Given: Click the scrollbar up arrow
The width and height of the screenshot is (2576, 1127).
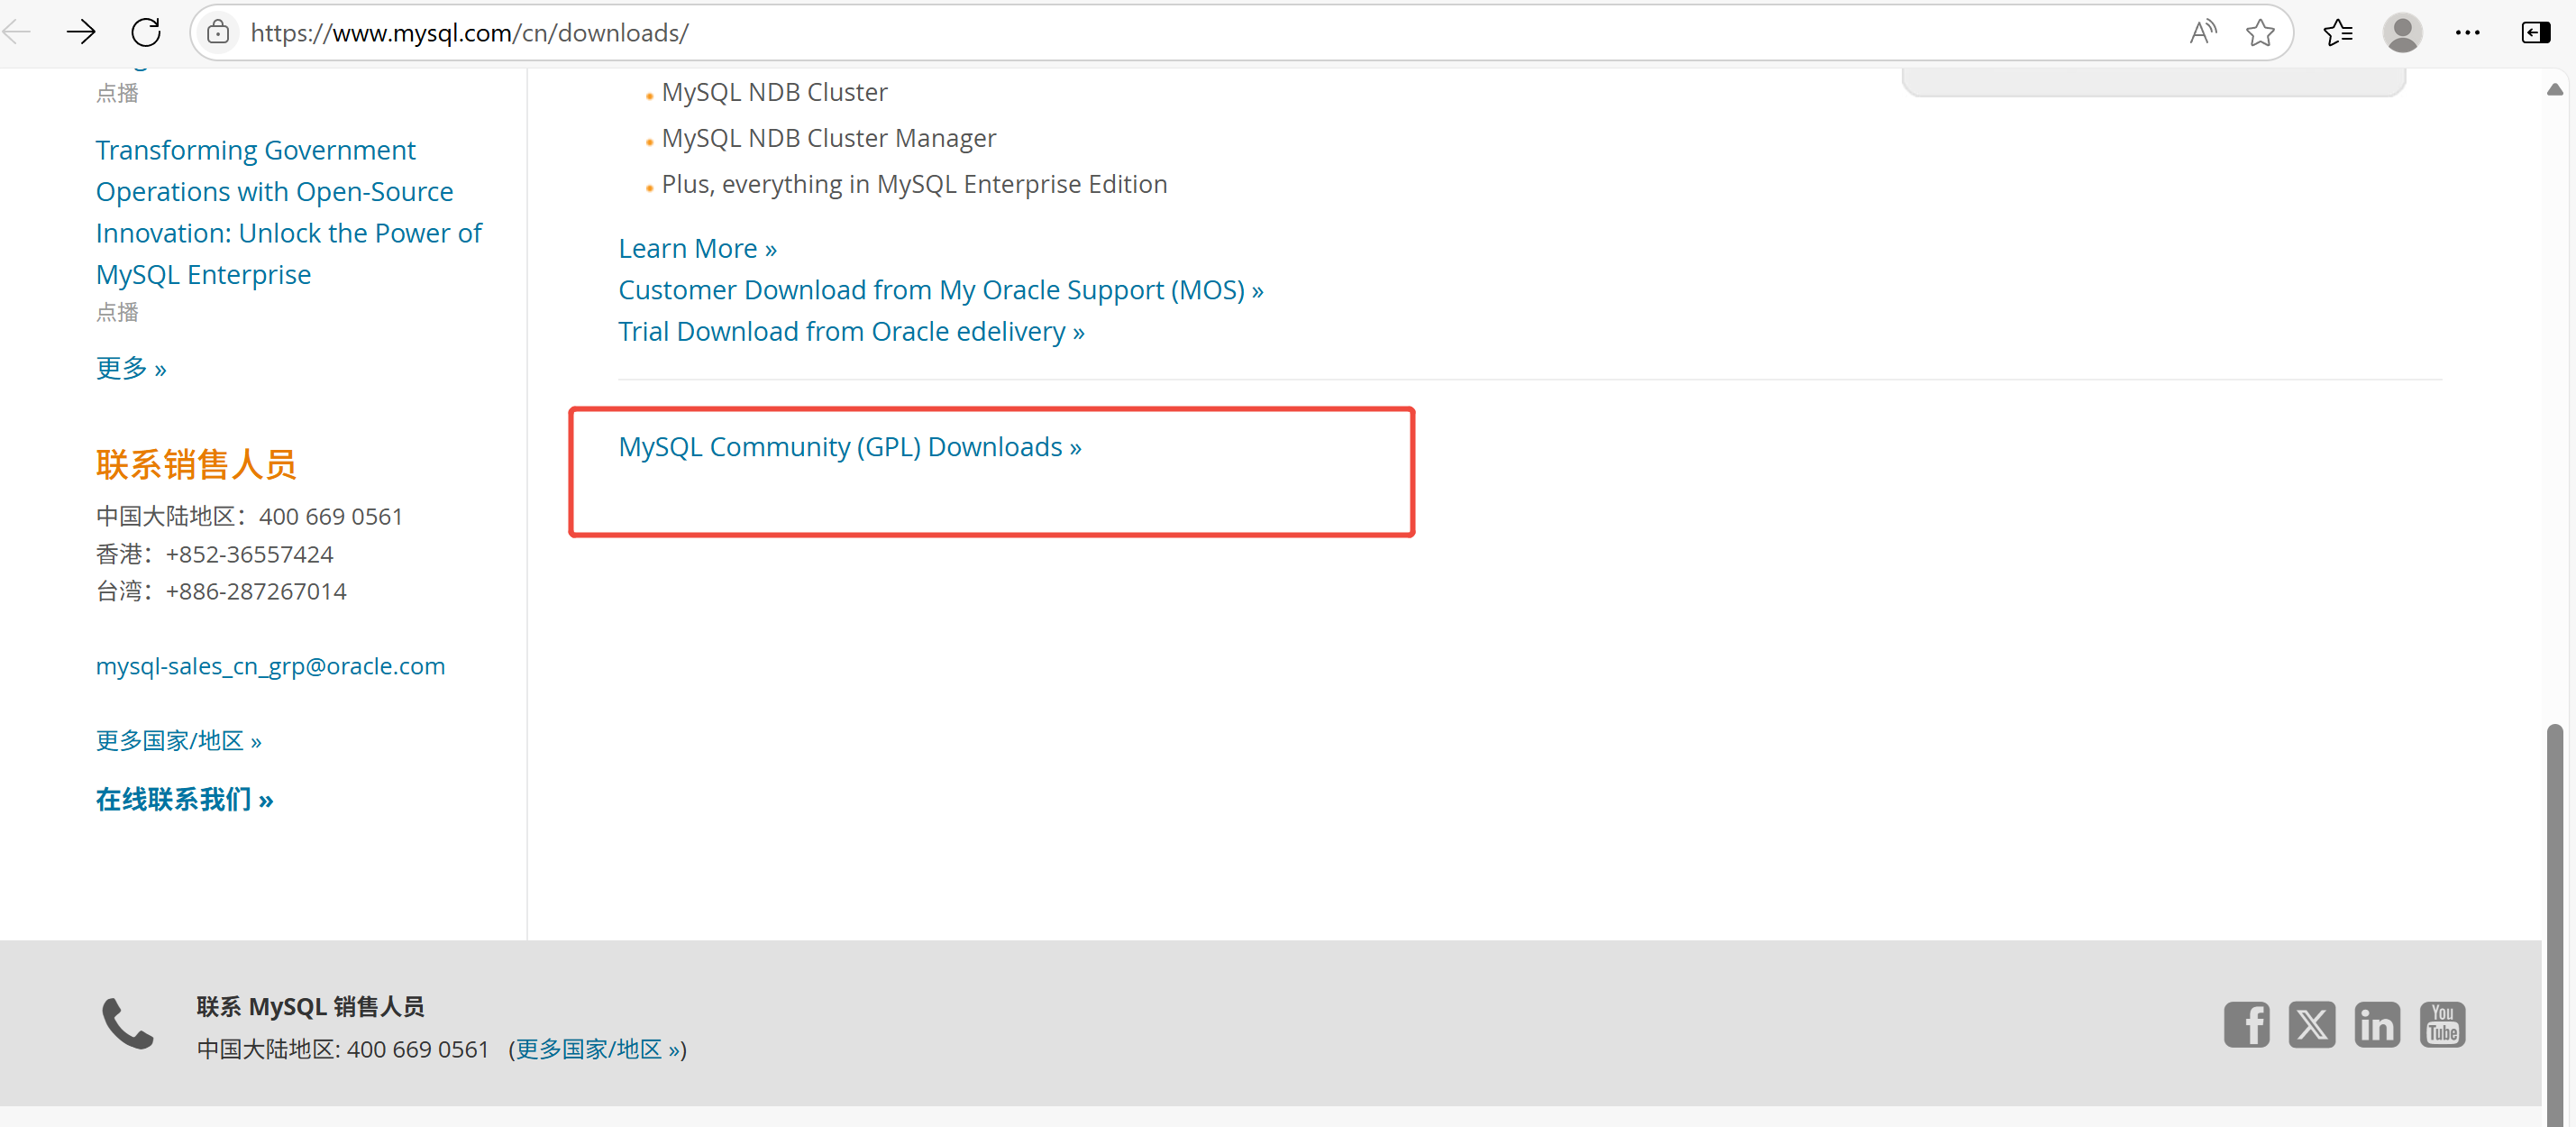Looking at the screenshot, I should coord(2555,89).
